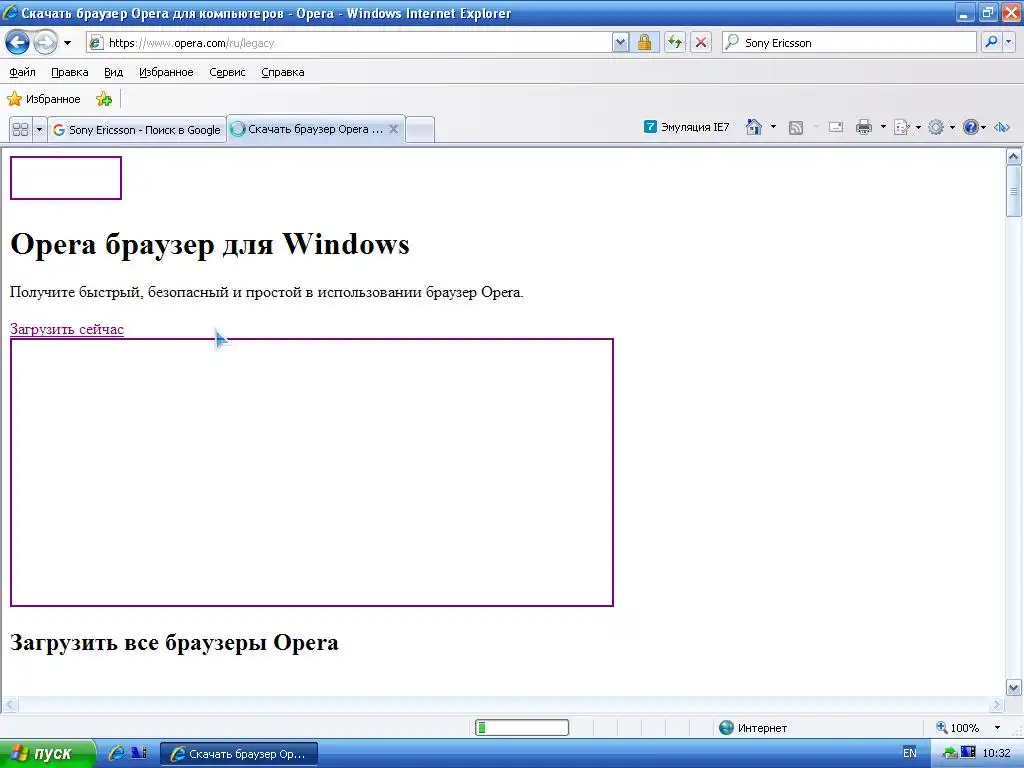
Task: Click the opera.com legacy URL address field
Action: 350,43
